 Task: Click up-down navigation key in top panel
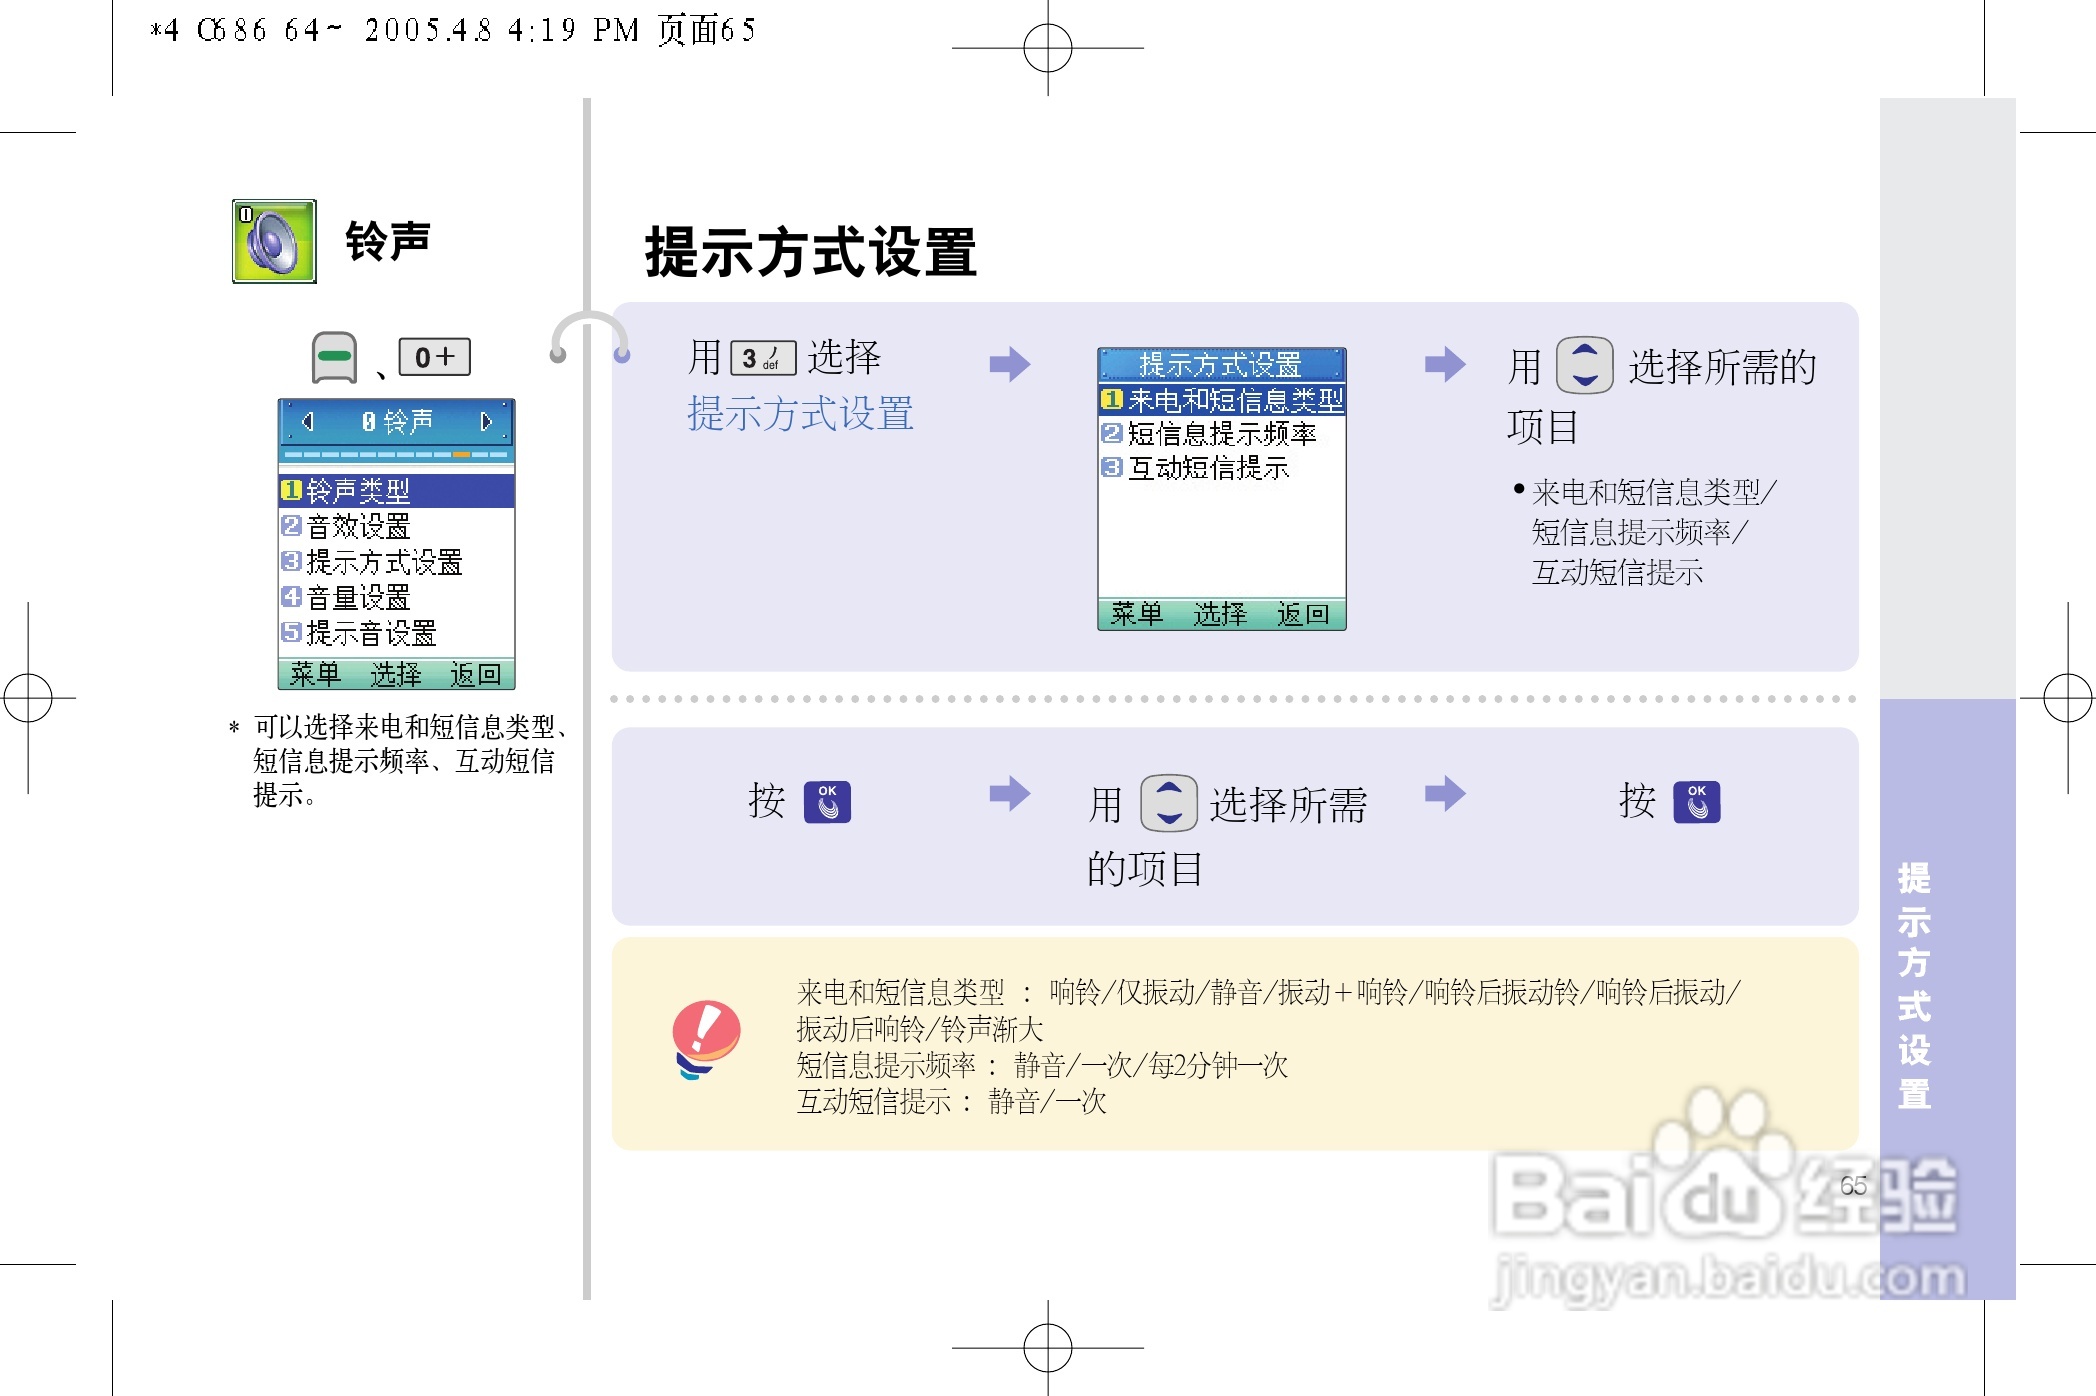click(x=1584, y=366)
